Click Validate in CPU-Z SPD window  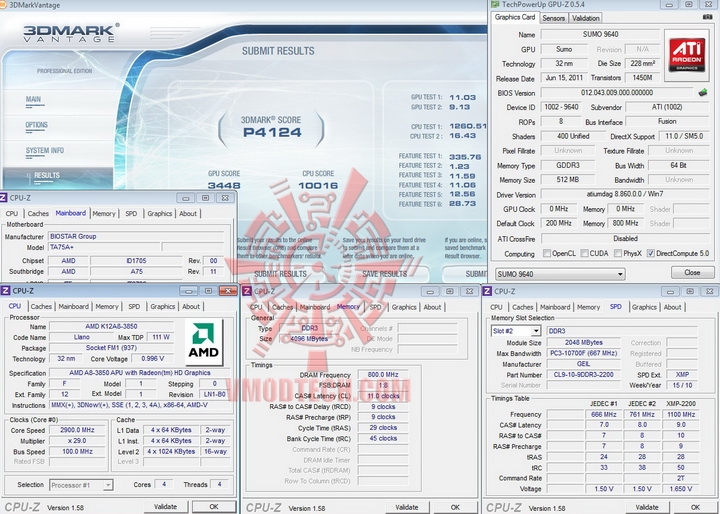647,507
